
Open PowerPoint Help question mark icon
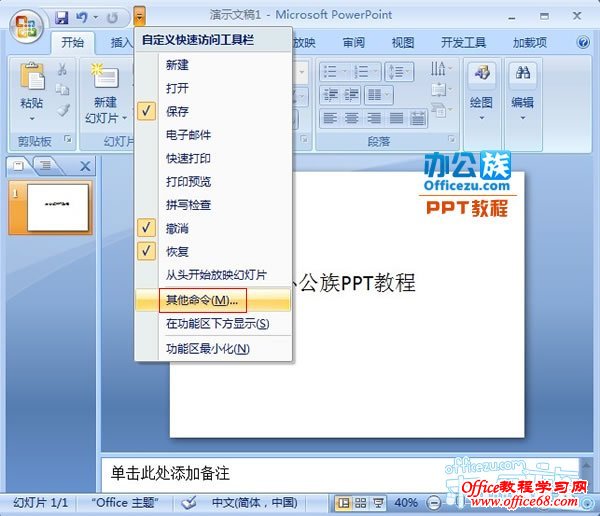pyautogui.click(x=583, y=42)
